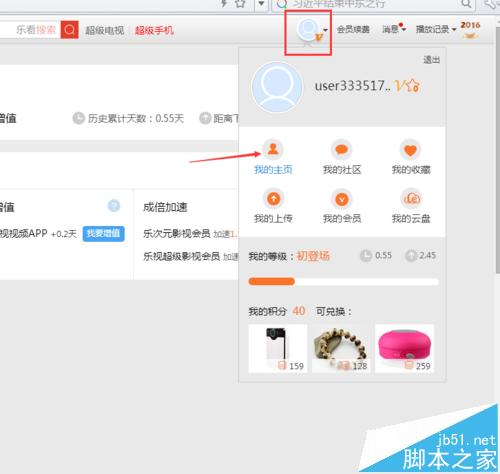Open 超级手机 nav item
Image resolution: width=500 pixels, height=474 pixels.
coord(154,30)
